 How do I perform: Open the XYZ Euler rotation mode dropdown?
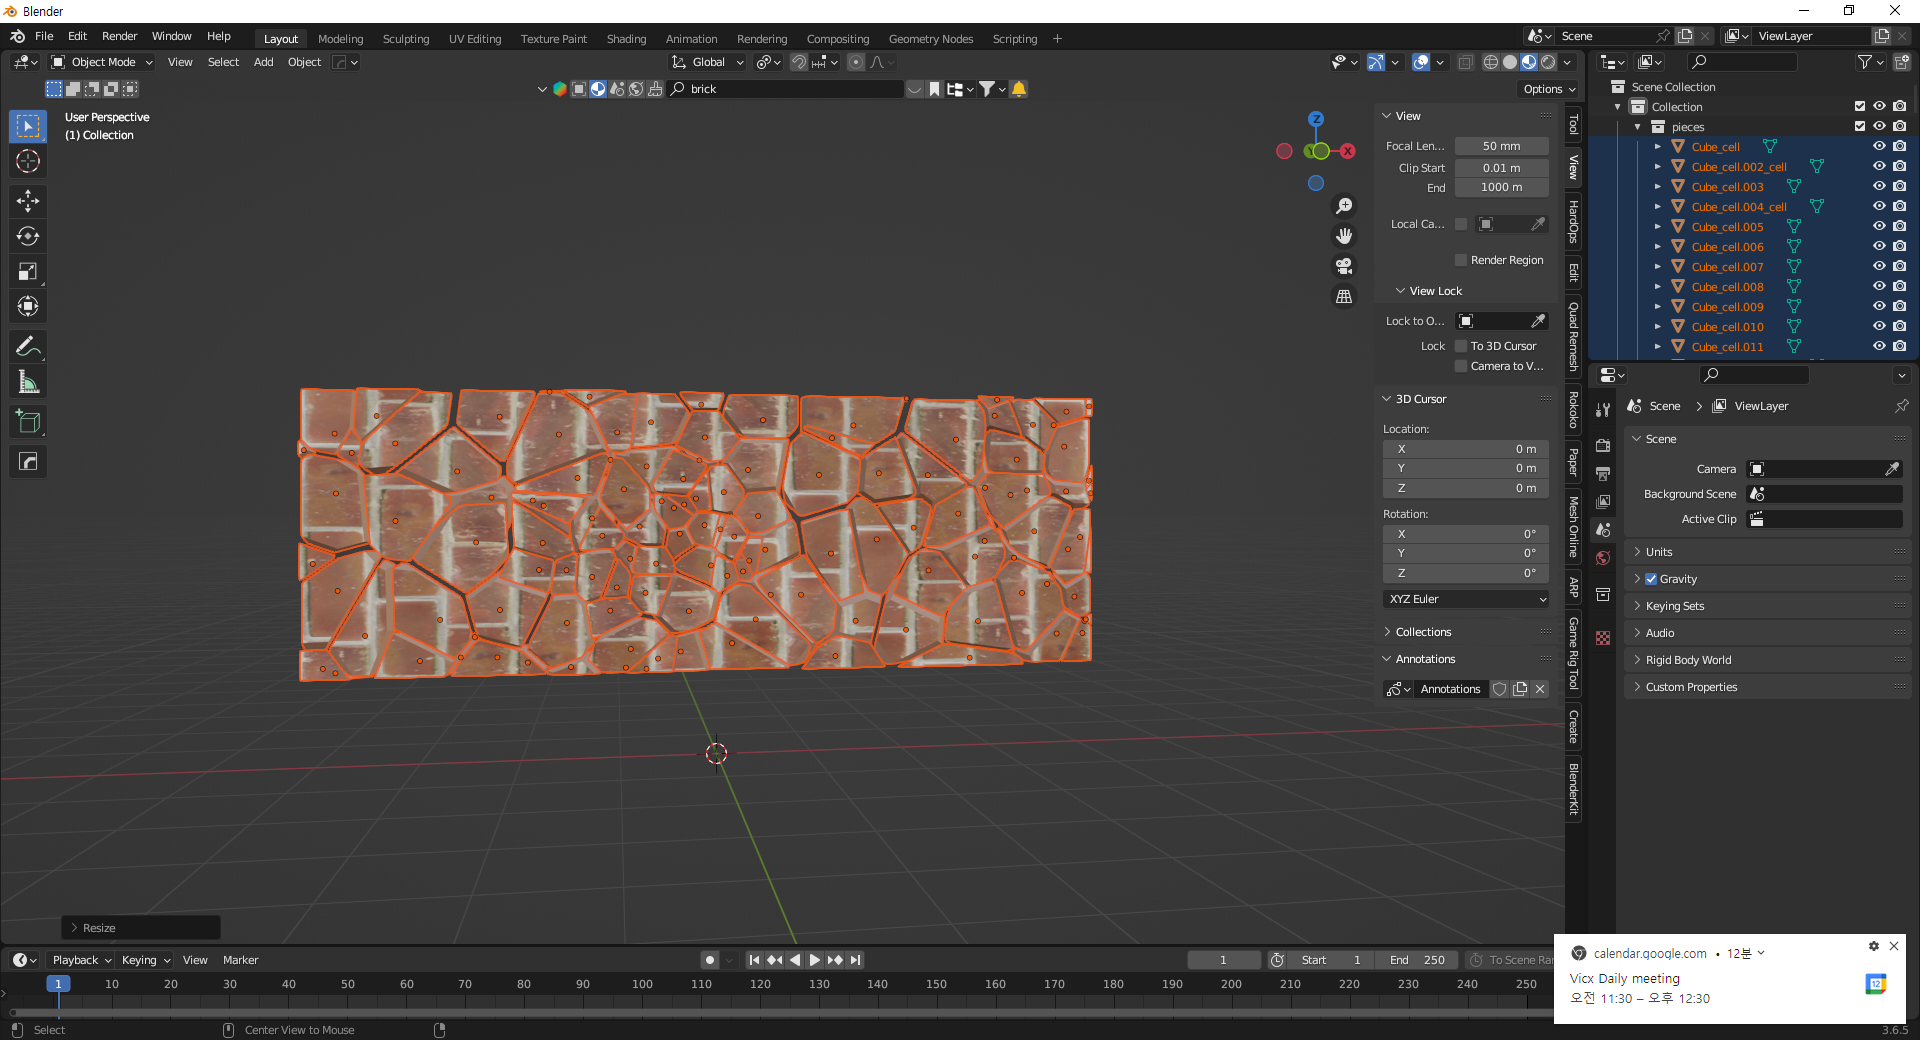click(1466, 599)
